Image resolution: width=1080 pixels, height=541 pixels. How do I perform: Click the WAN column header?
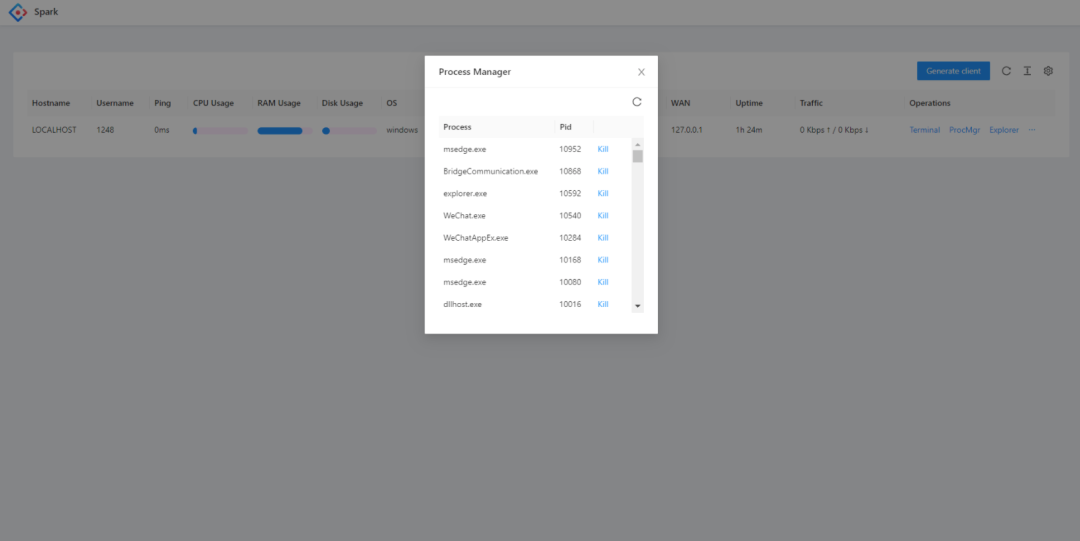pyautogui.click(x=681, y=103)
